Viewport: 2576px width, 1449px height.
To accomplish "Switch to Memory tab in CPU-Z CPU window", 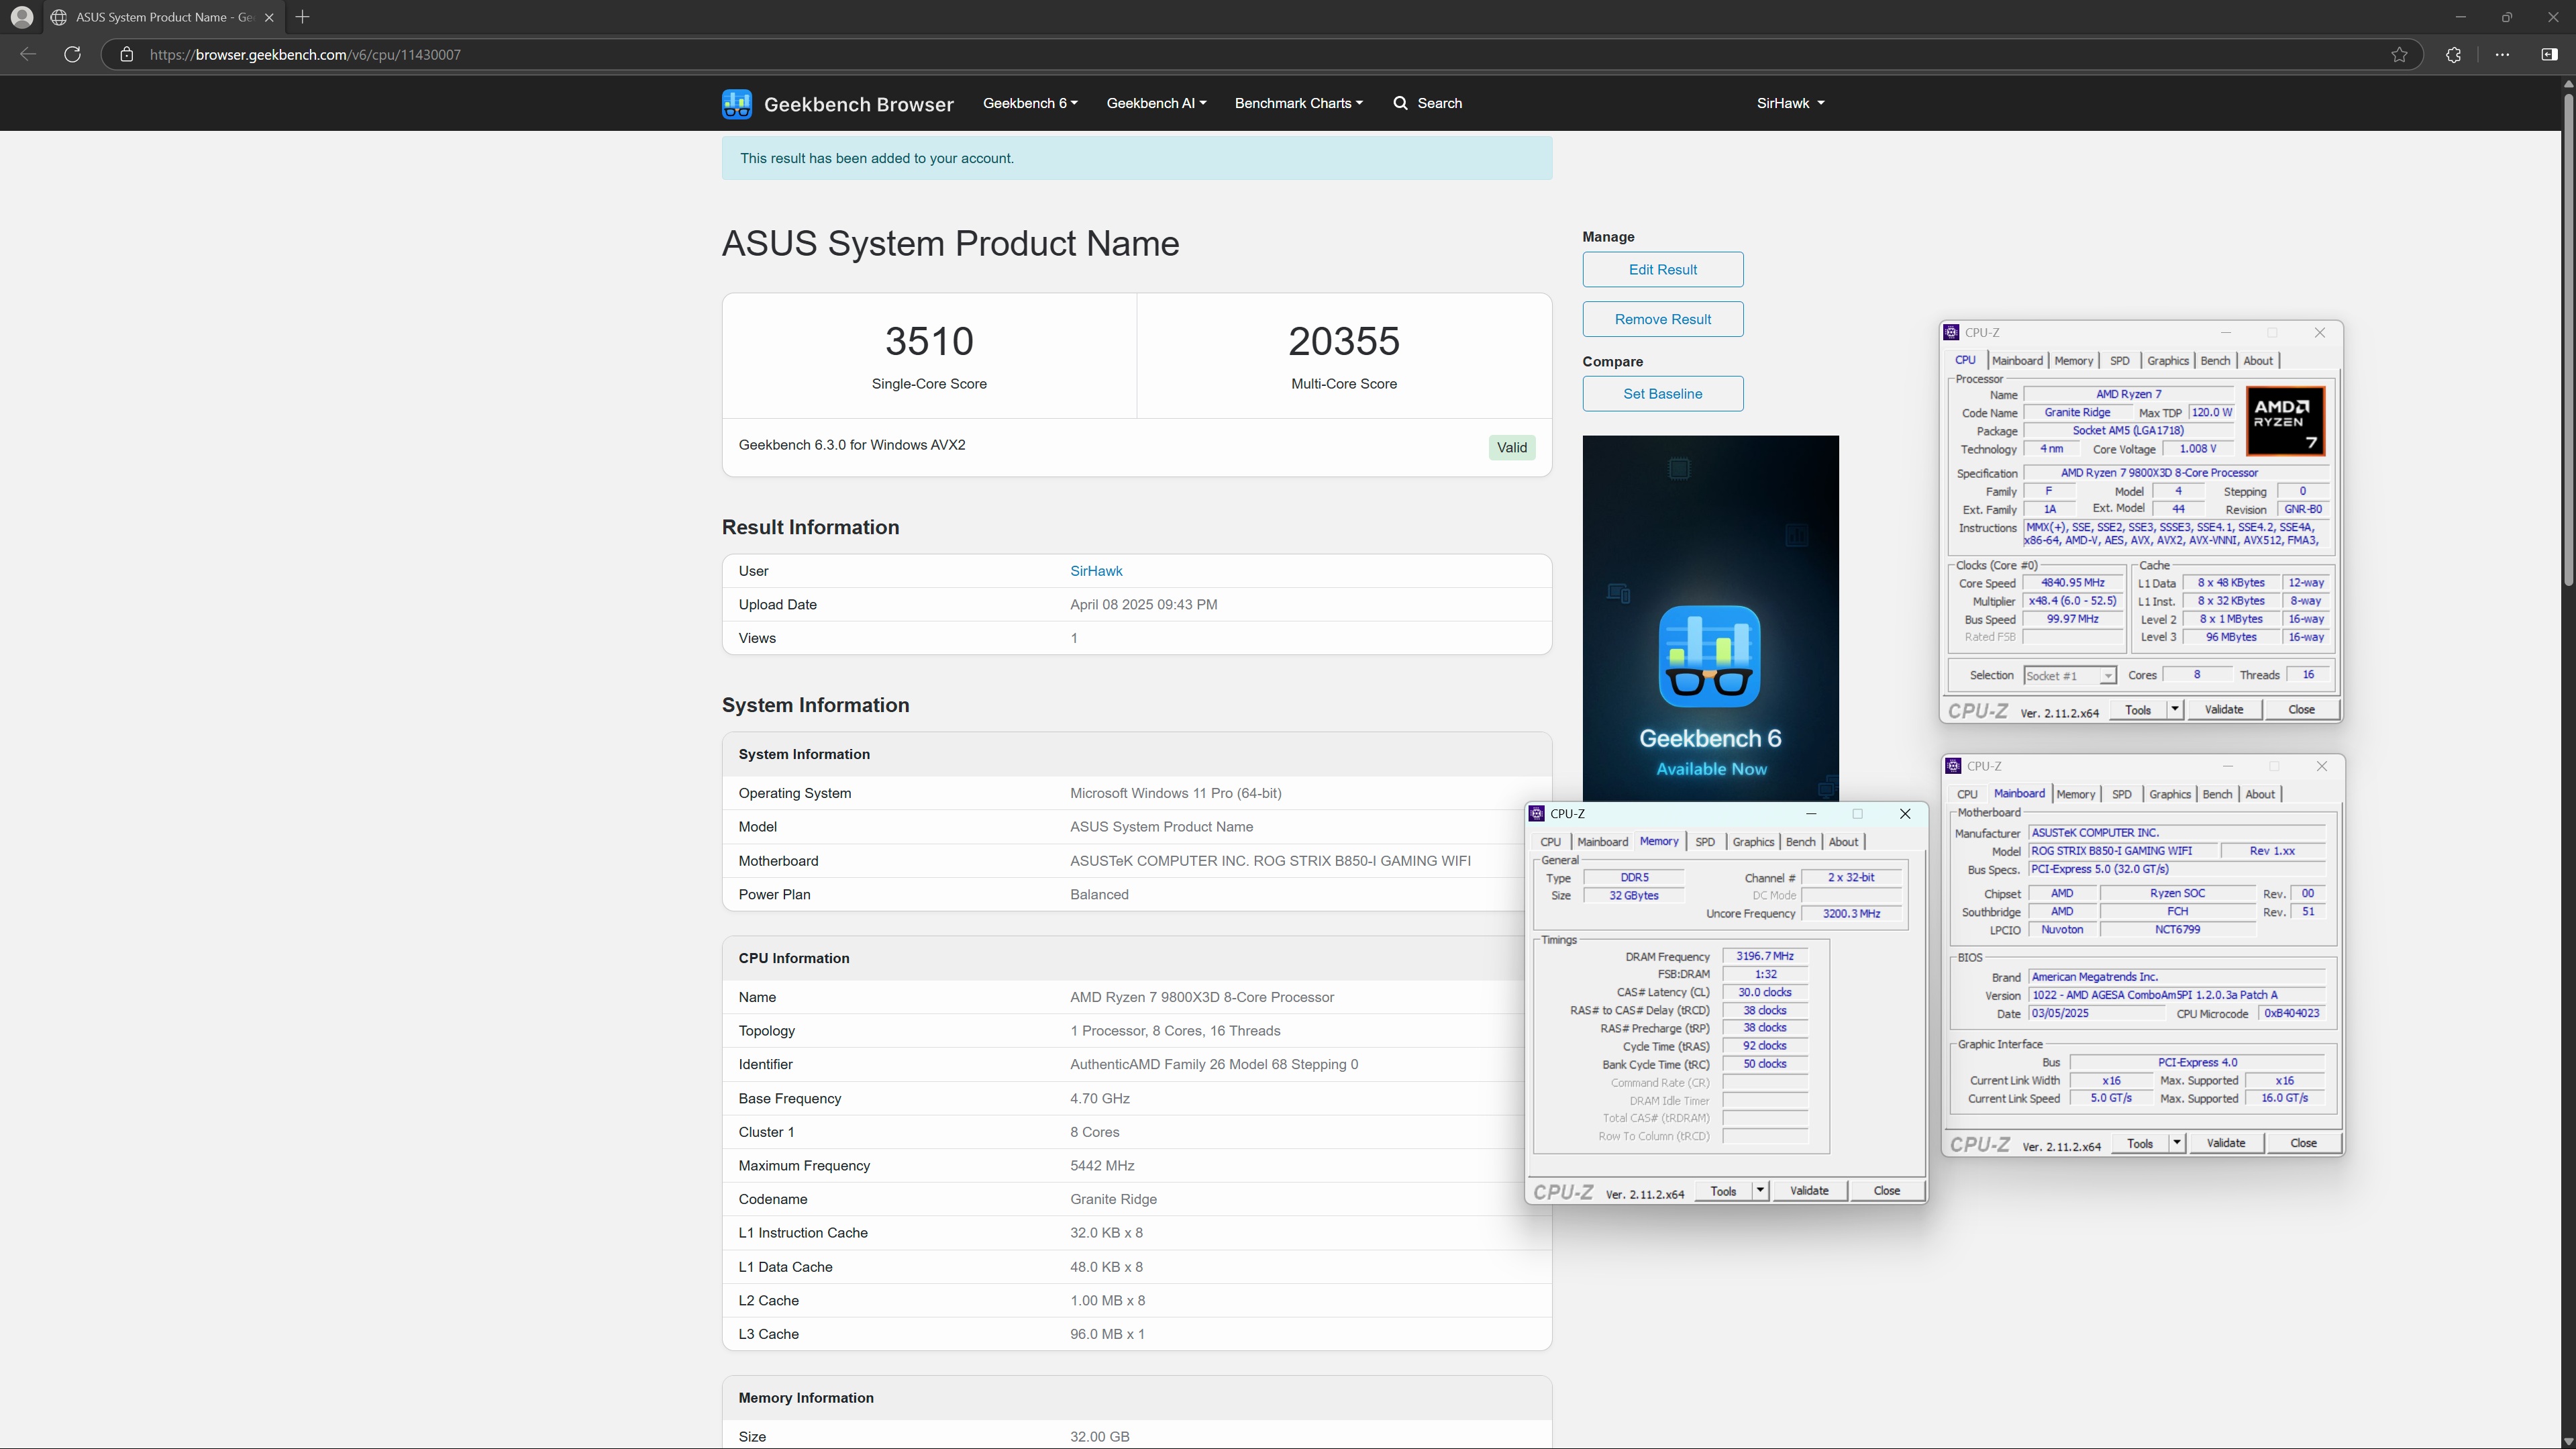I will (2073, 361).
